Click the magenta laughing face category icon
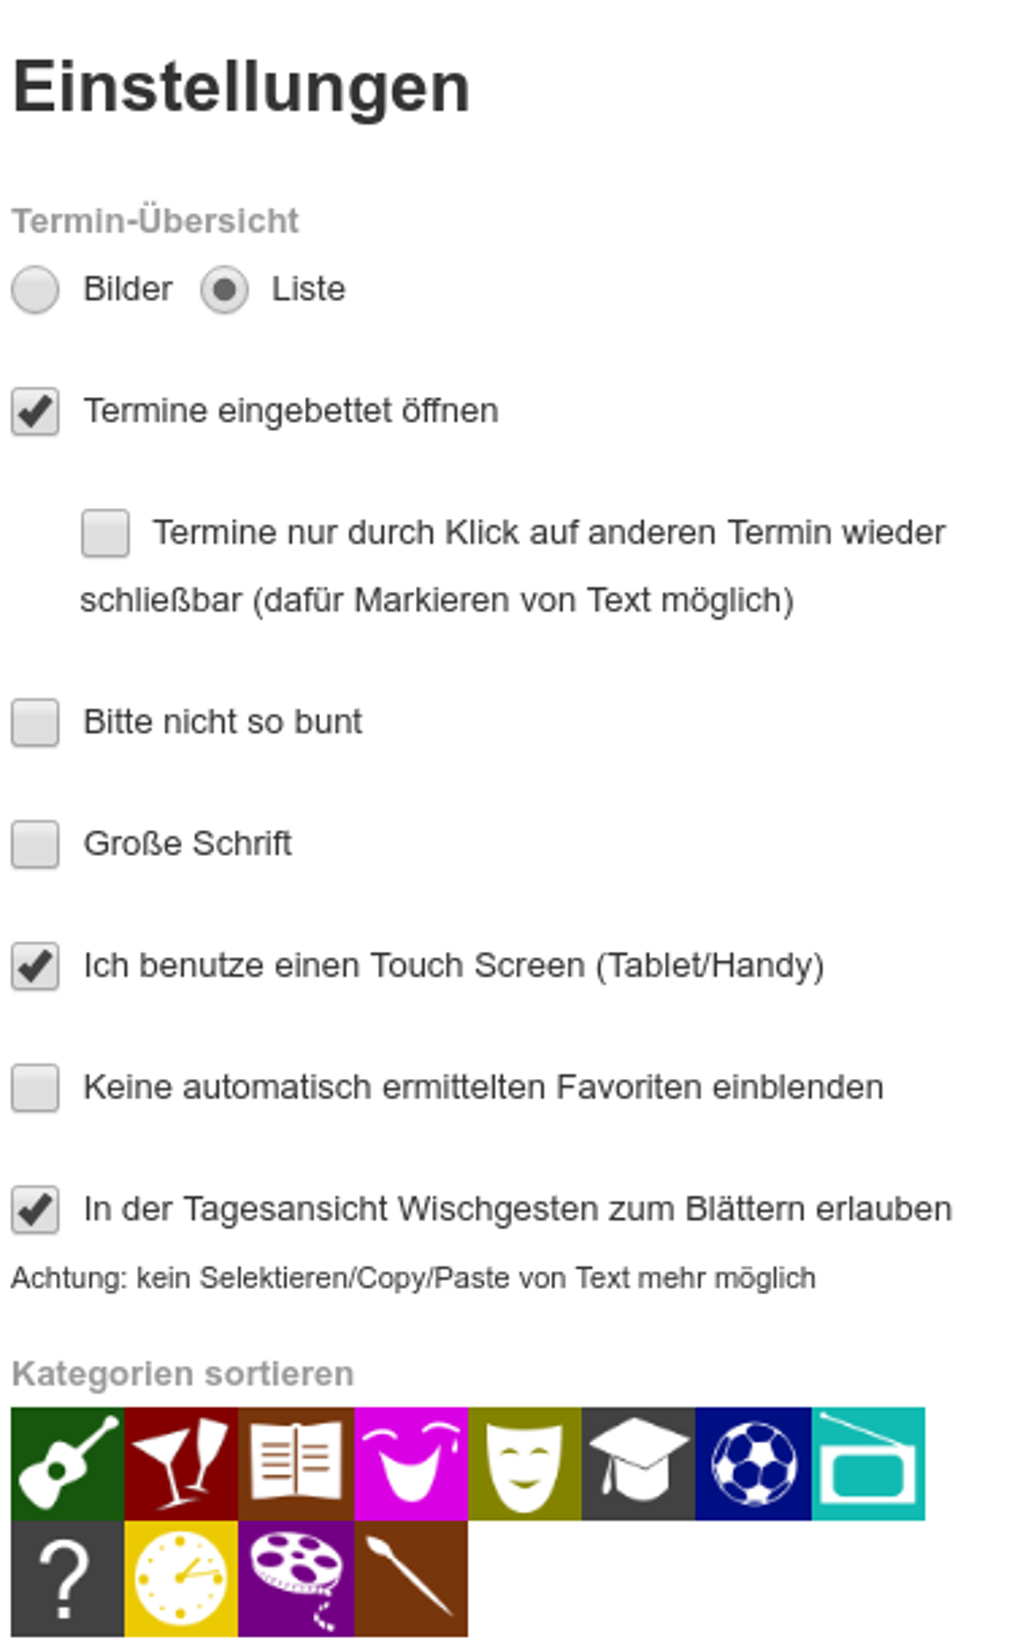 tap(411, 1463)
